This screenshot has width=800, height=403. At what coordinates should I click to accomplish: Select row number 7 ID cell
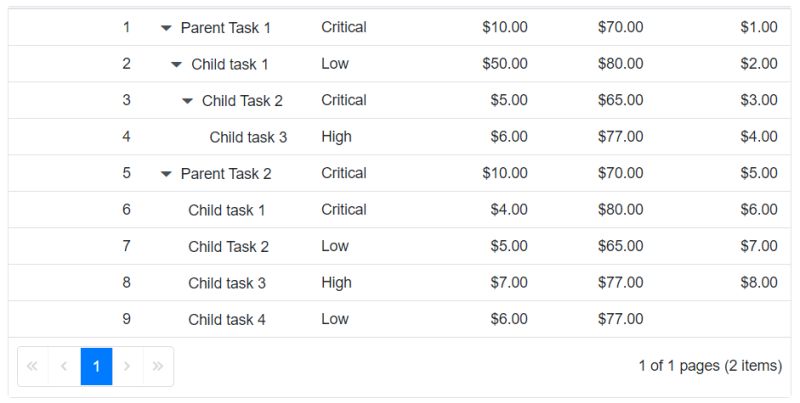pos(126,246)
